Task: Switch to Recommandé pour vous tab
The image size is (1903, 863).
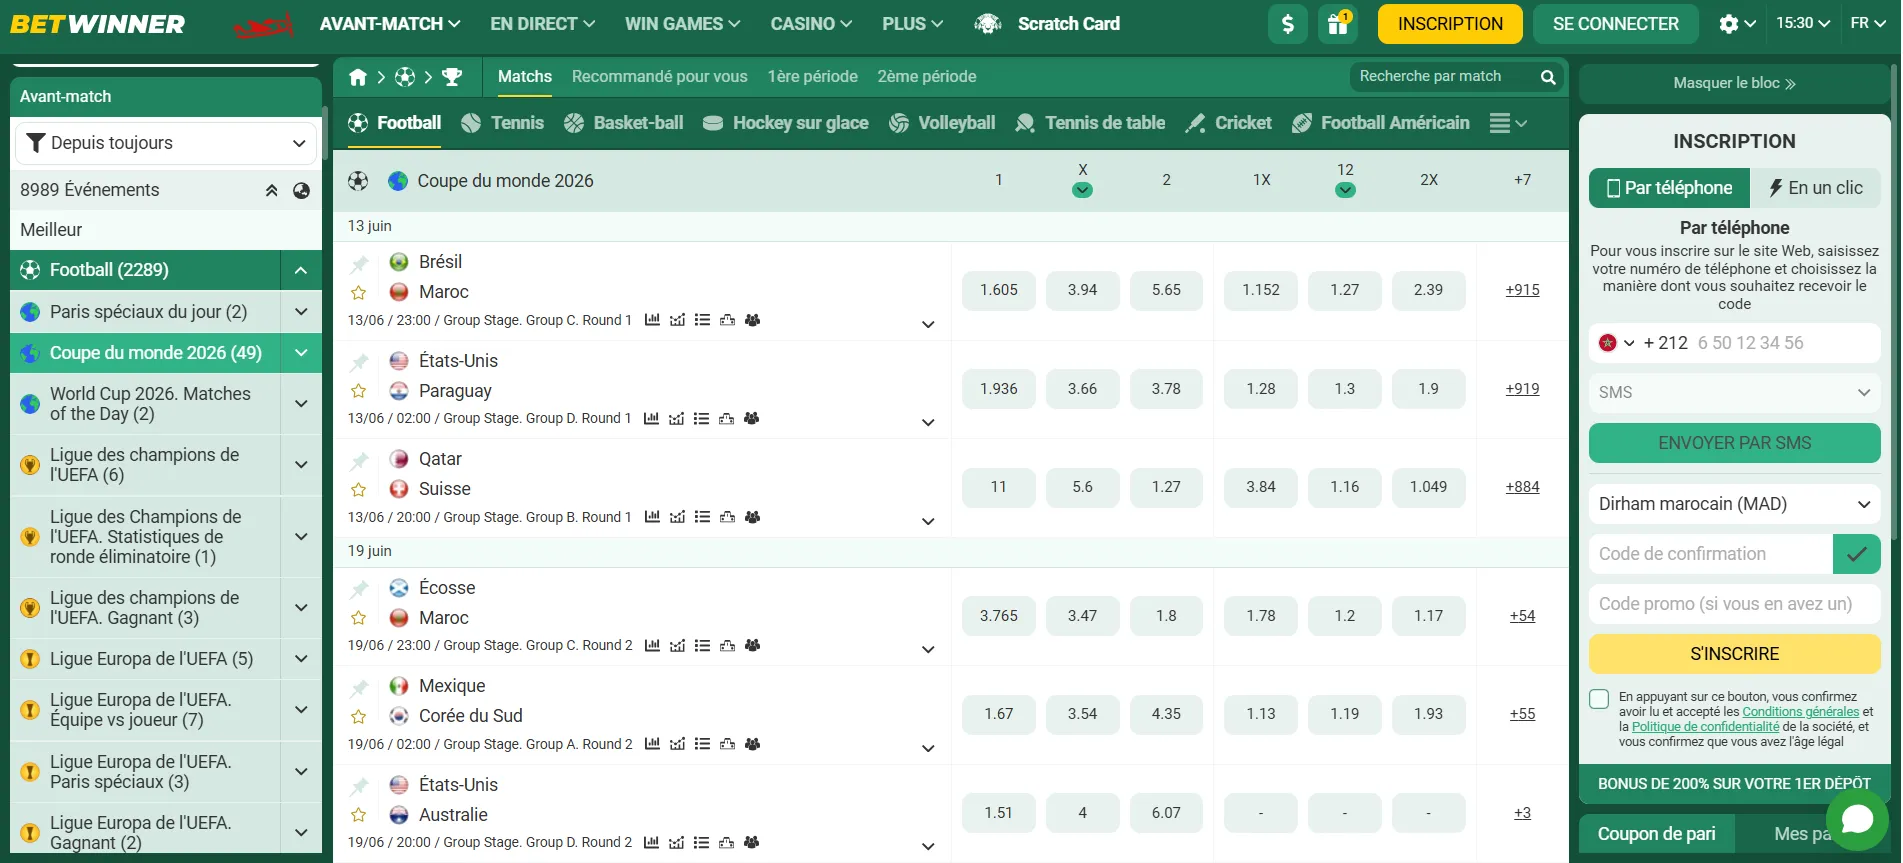Action: click(x=659, y=77)
